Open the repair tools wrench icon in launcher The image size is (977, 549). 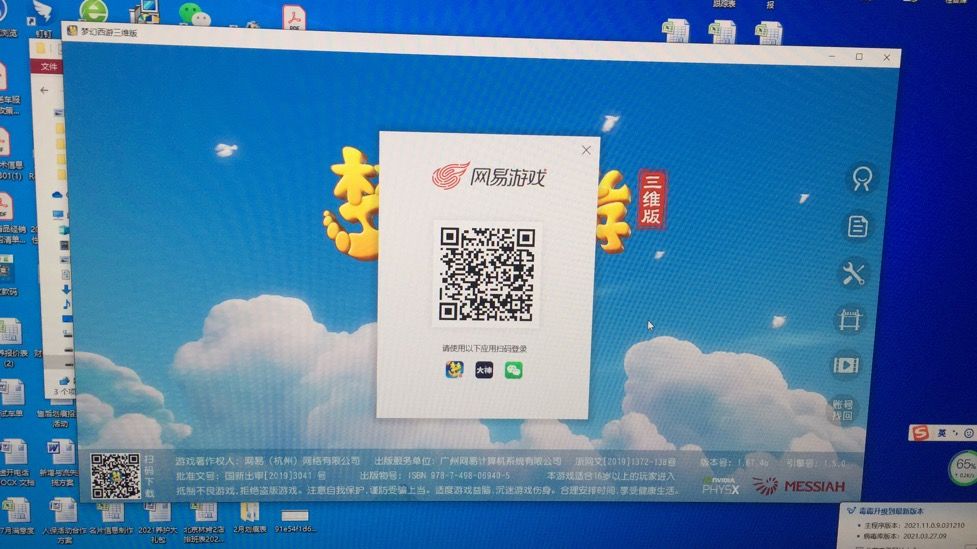853,274
